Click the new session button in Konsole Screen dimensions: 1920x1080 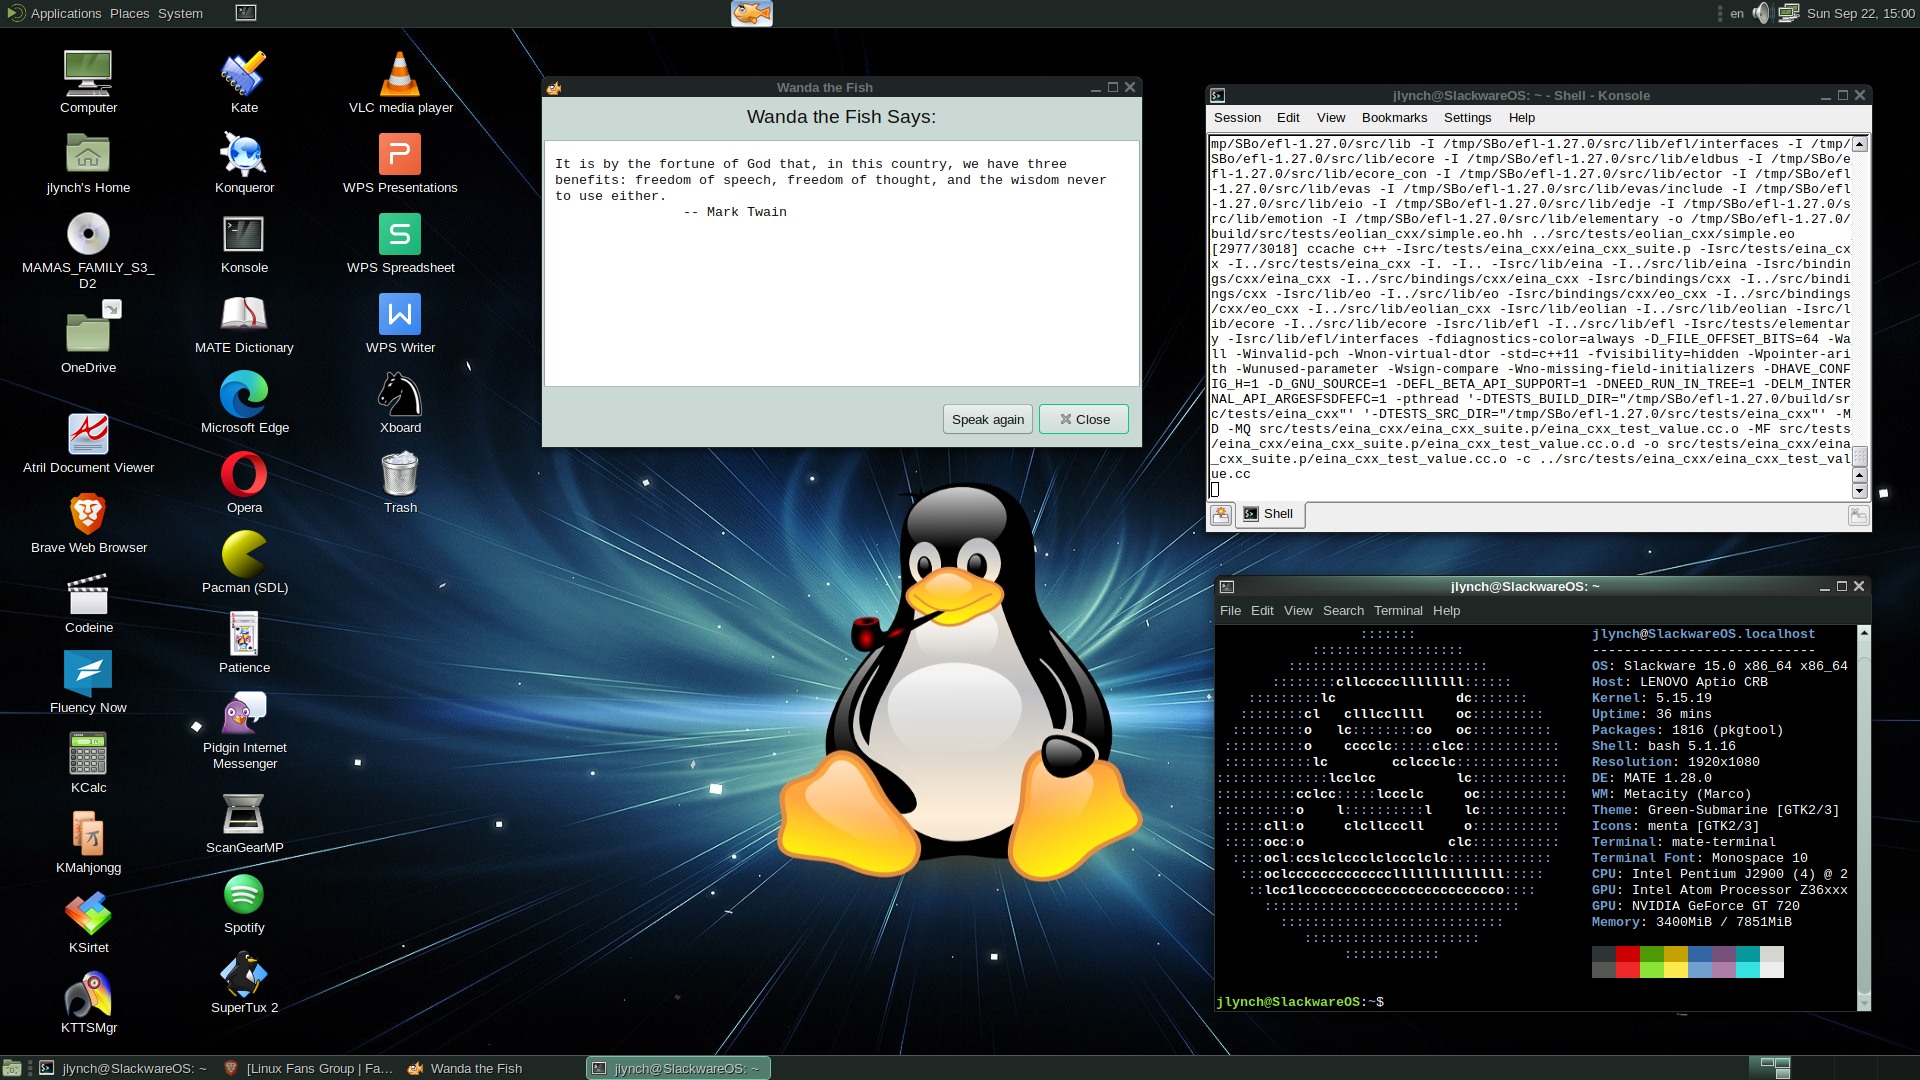1221,515
